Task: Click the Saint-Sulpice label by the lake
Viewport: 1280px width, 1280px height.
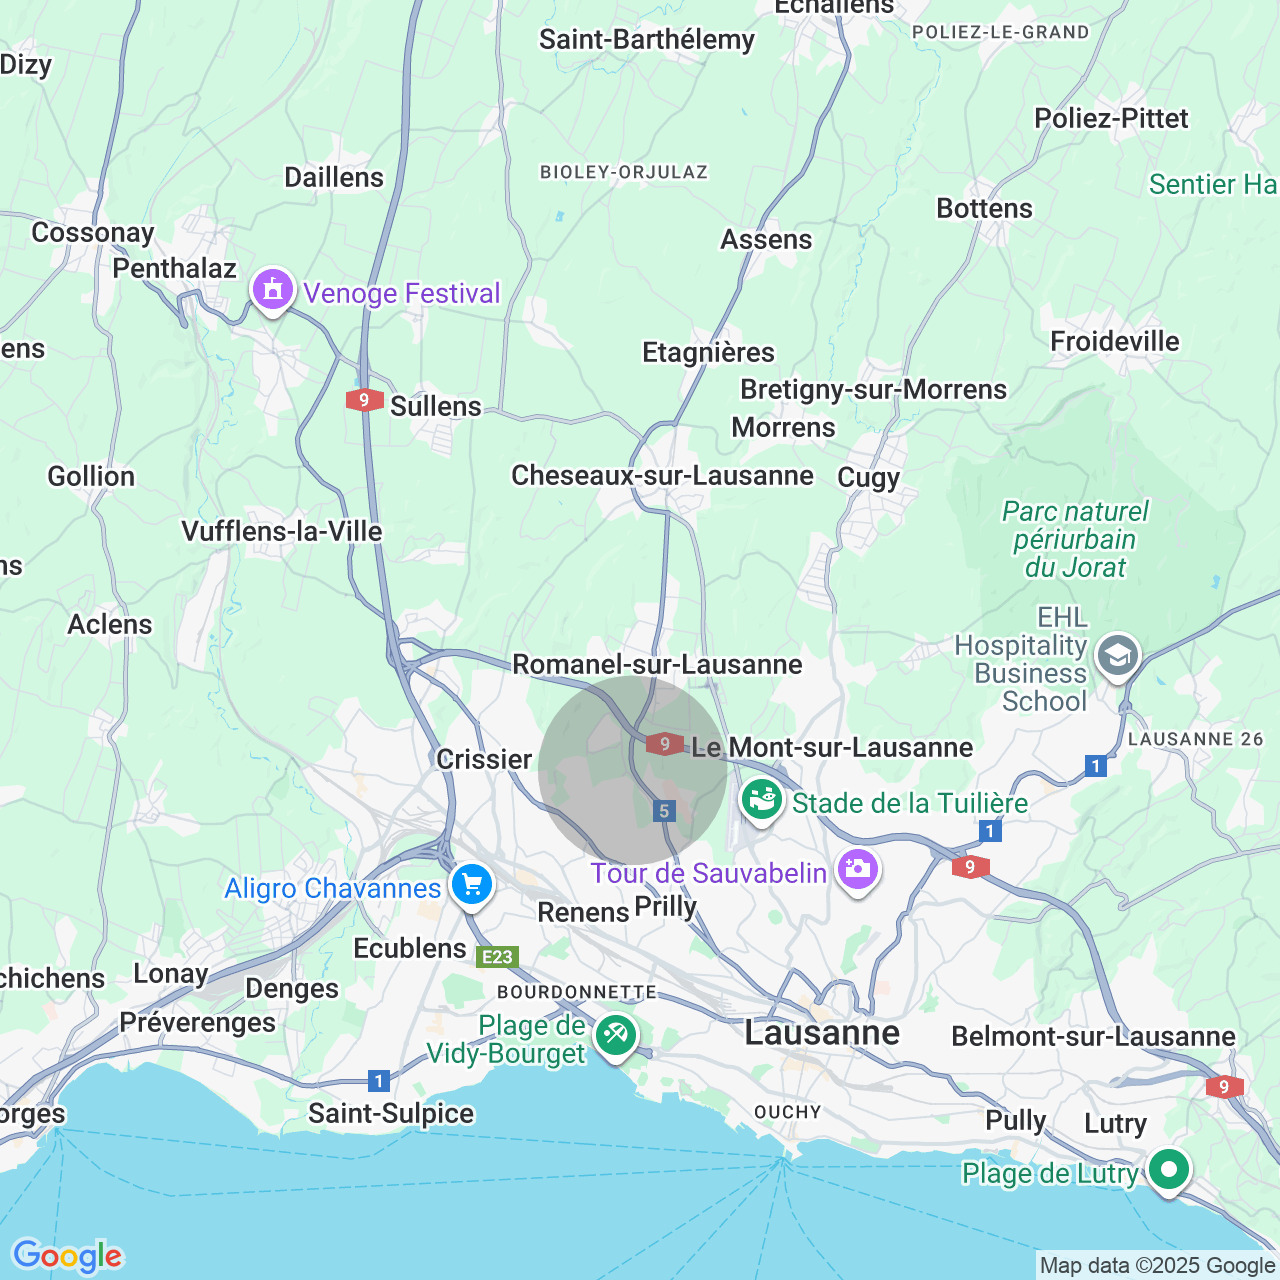Action: (x=391, y=1113)
